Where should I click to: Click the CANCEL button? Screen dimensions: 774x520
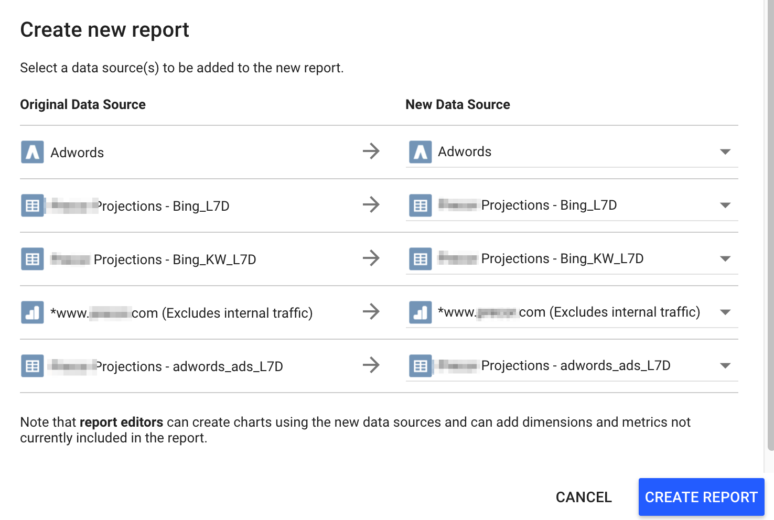pos(583,497)
